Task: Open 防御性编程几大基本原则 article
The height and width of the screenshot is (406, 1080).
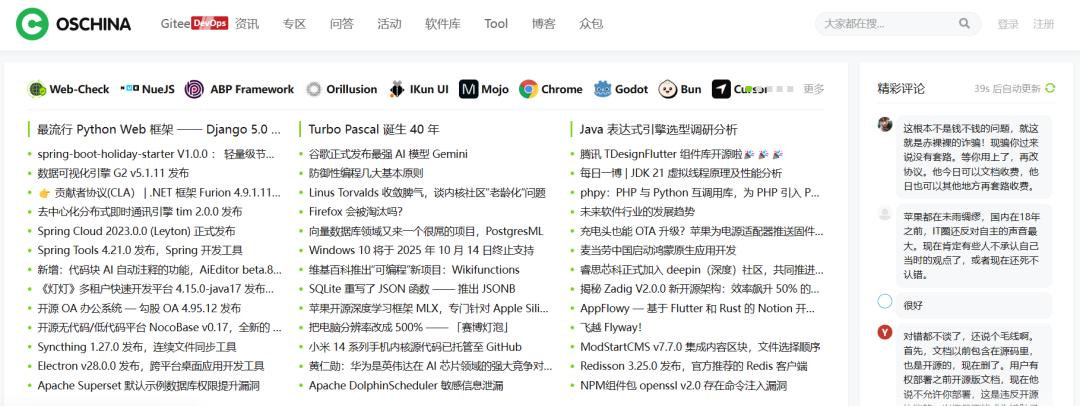Action: click(366, 173)
